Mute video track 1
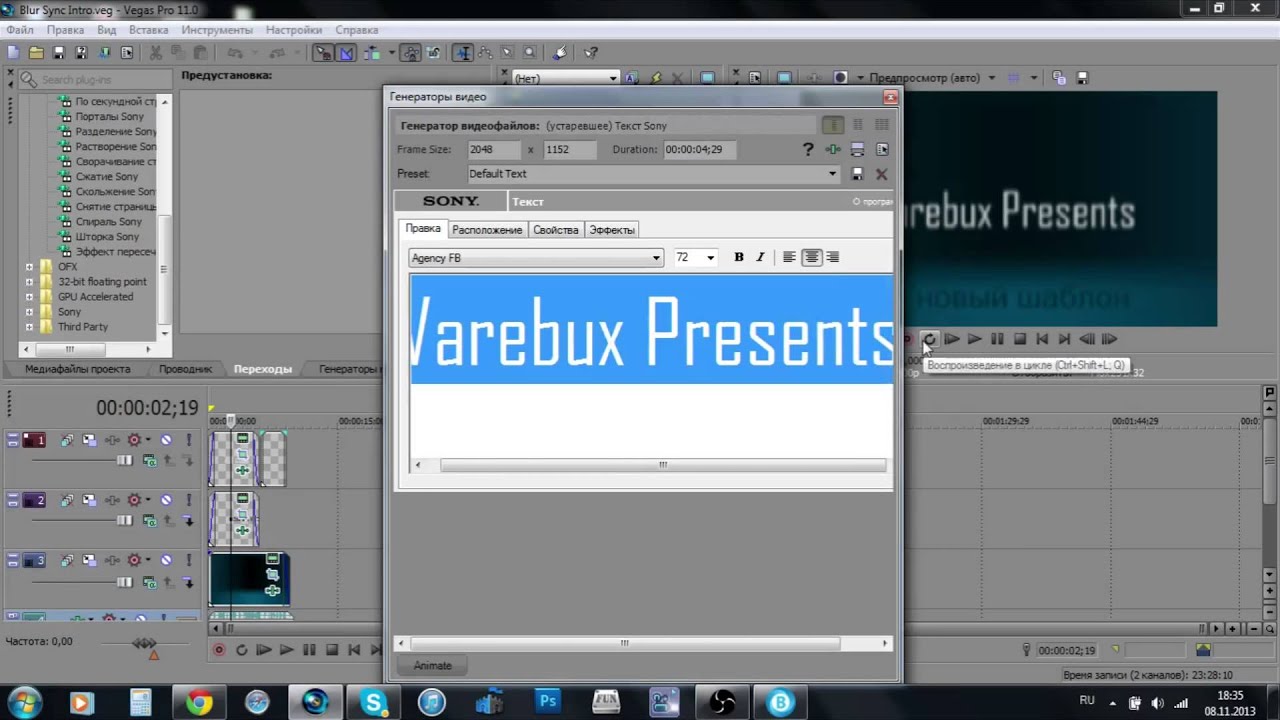 coord(167,440)
